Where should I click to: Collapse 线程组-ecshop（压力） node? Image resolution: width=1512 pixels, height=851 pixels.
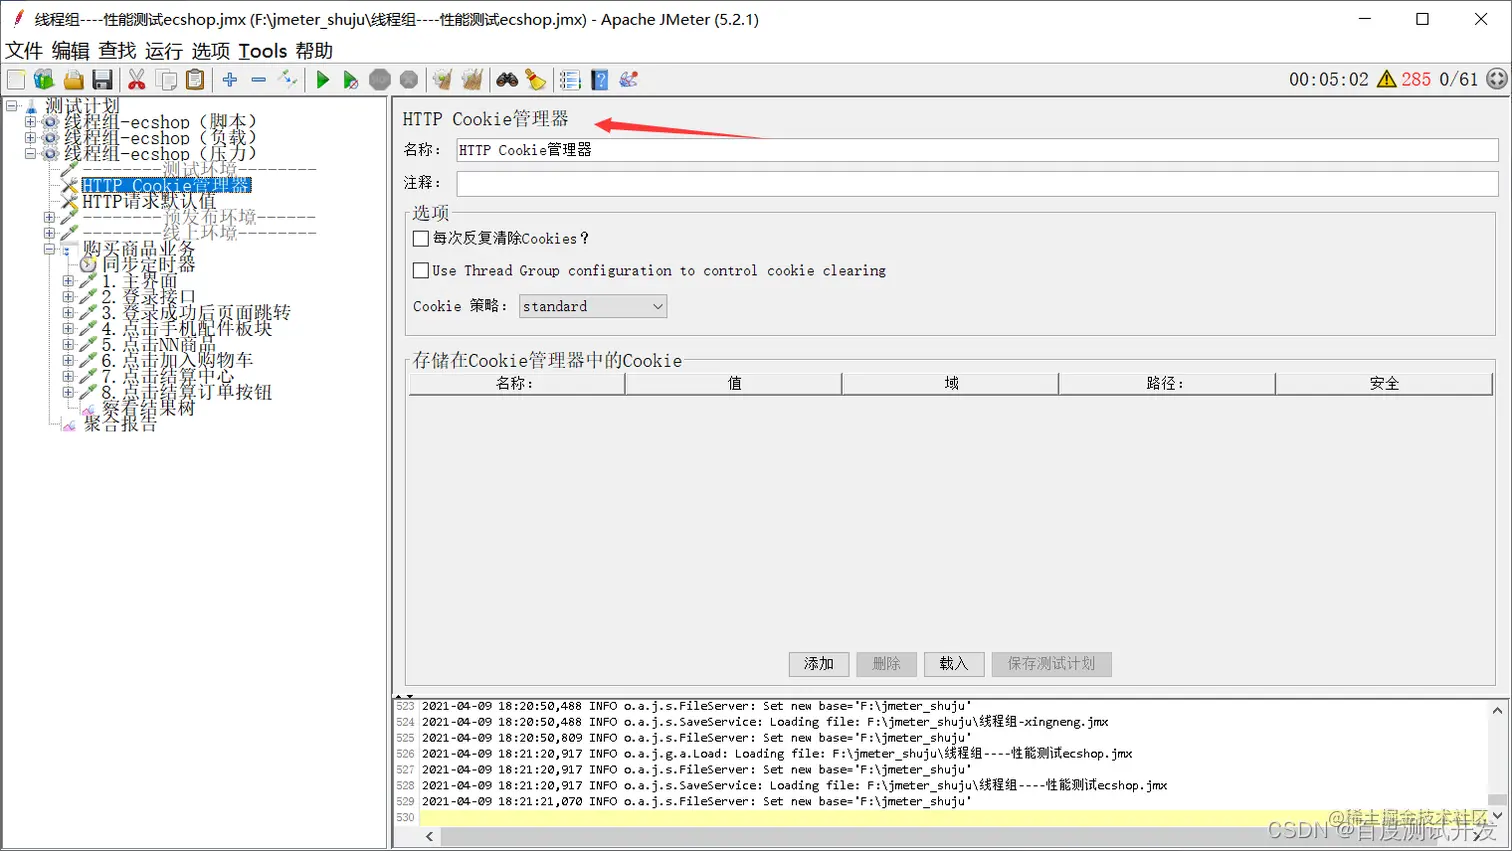[x=30, y=154]
